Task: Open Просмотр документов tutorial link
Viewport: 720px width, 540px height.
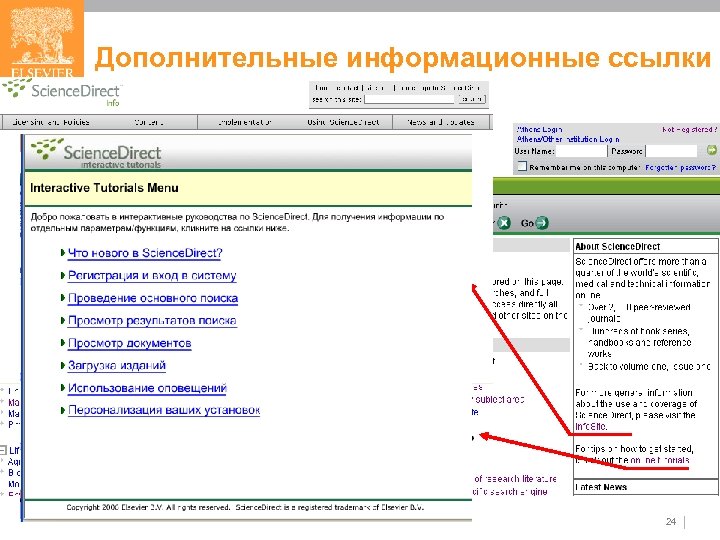Action: coord(129,343)
